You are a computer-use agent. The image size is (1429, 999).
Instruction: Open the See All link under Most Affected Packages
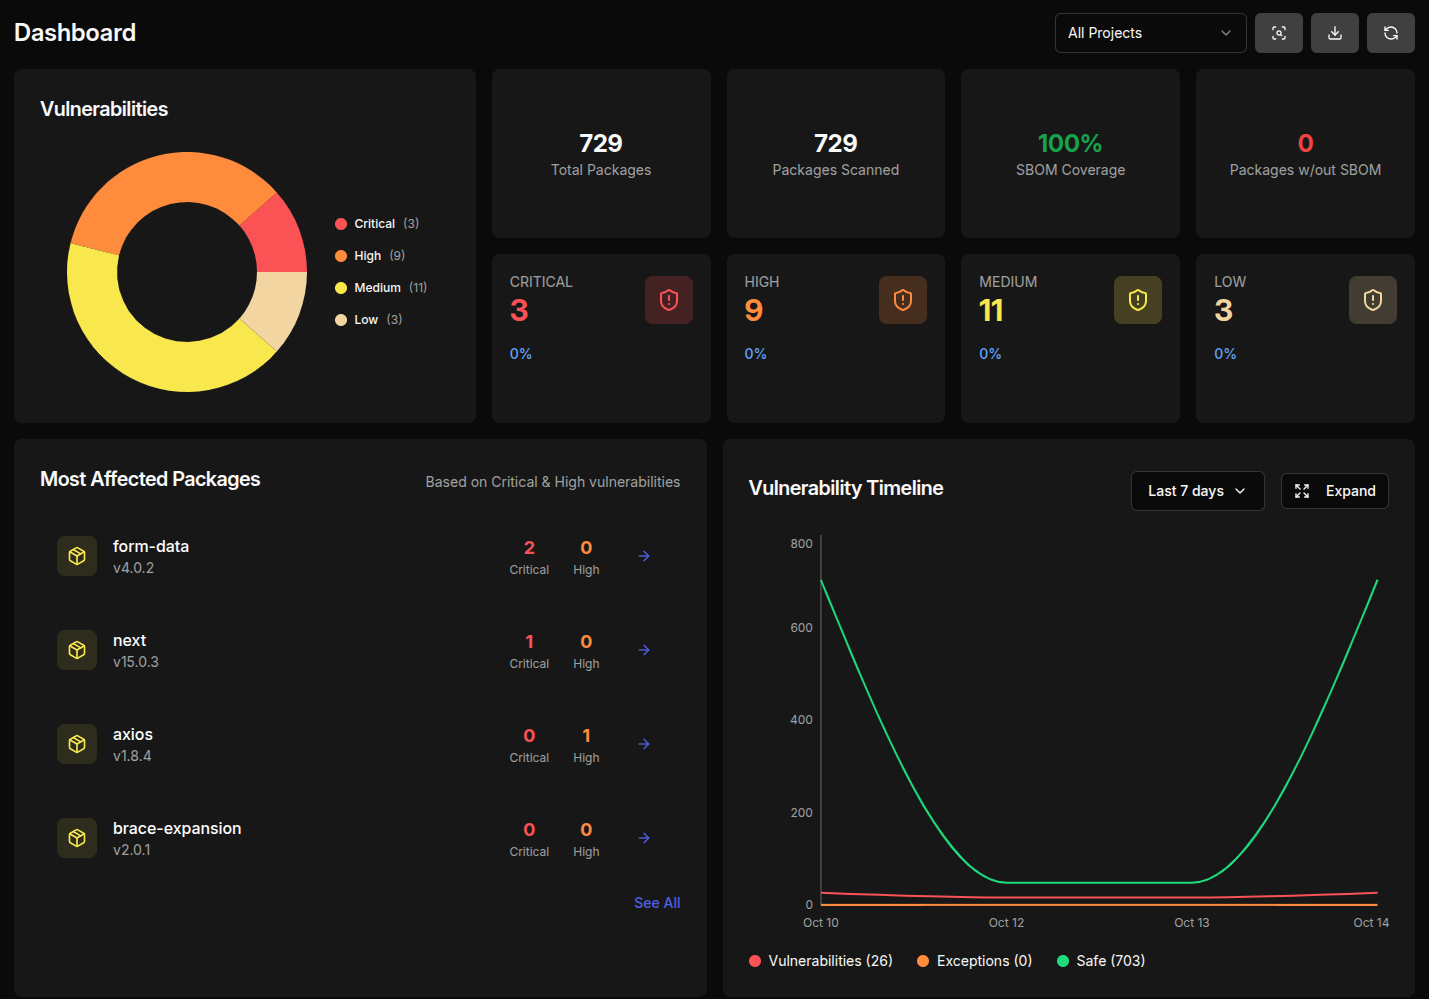click(x=657, y=902)
